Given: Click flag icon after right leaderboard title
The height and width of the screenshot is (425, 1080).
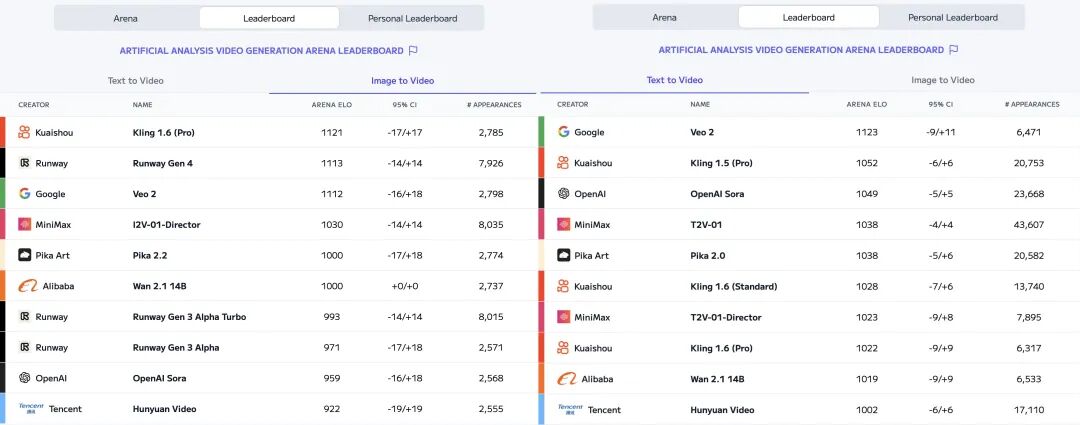Looking at the screenshot, I should tap(953, 50).
